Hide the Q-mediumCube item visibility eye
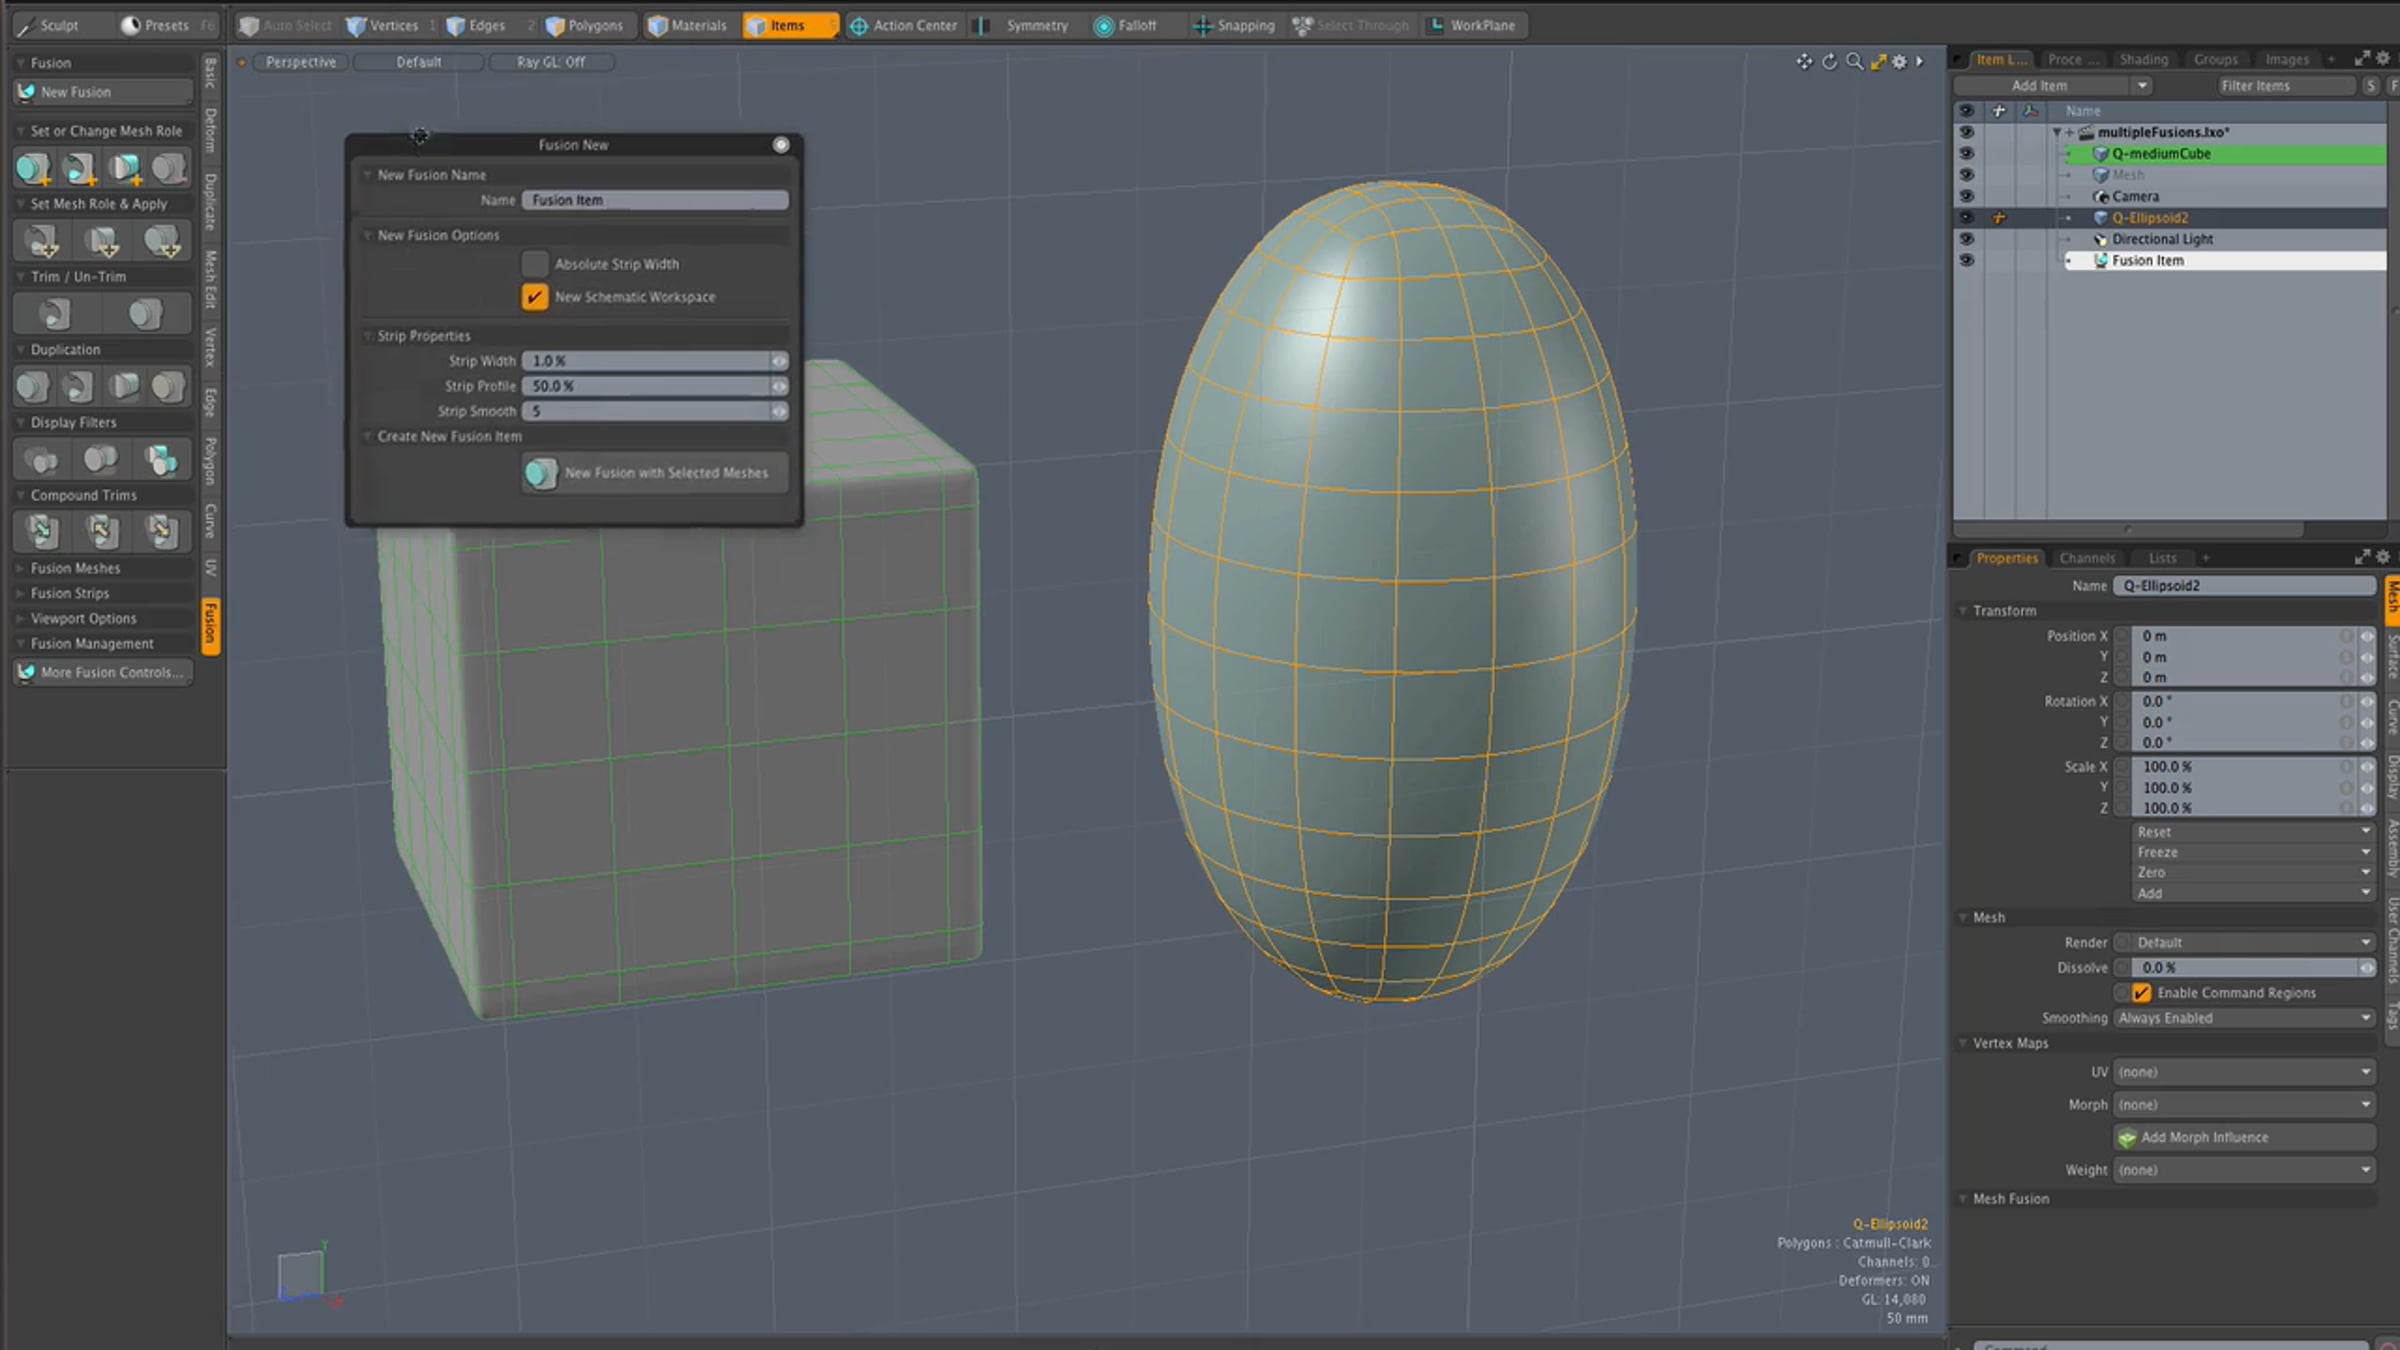Viewport: 2400px width, 1350px height. (x=1966, y=154)
